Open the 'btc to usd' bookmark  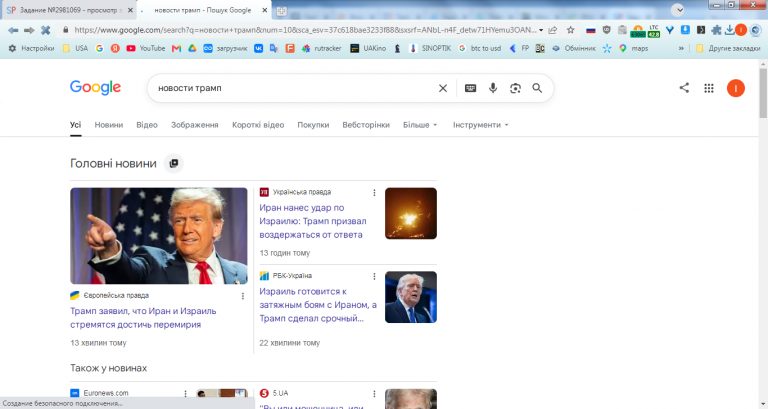coord(480,48)
